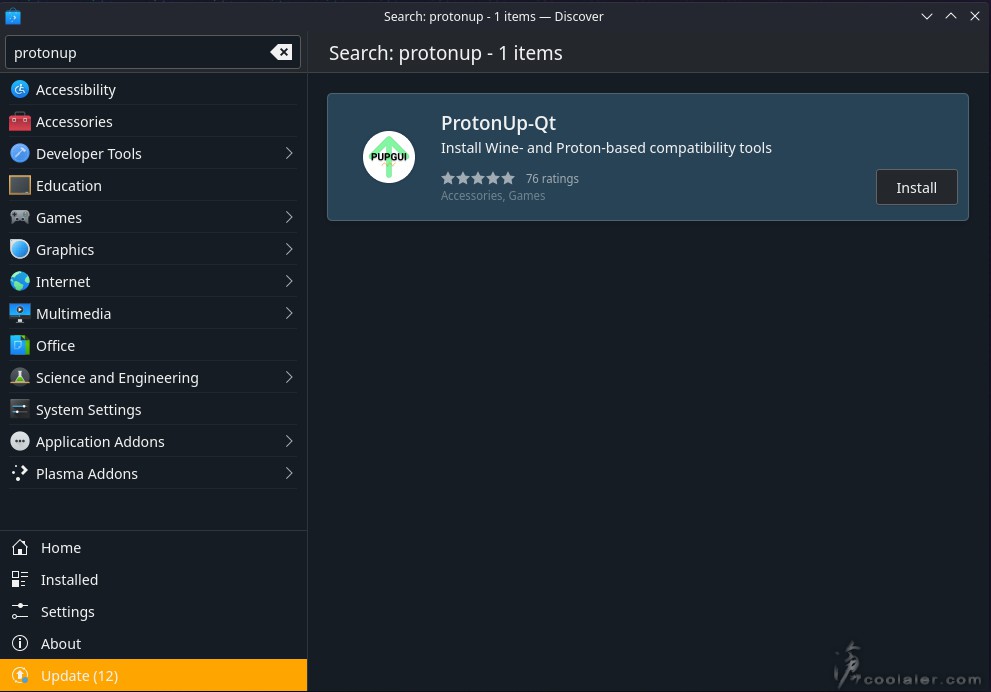The width and height of the screenshot is (991, 692).
Task: Browse the Games category
Action: 152,217
